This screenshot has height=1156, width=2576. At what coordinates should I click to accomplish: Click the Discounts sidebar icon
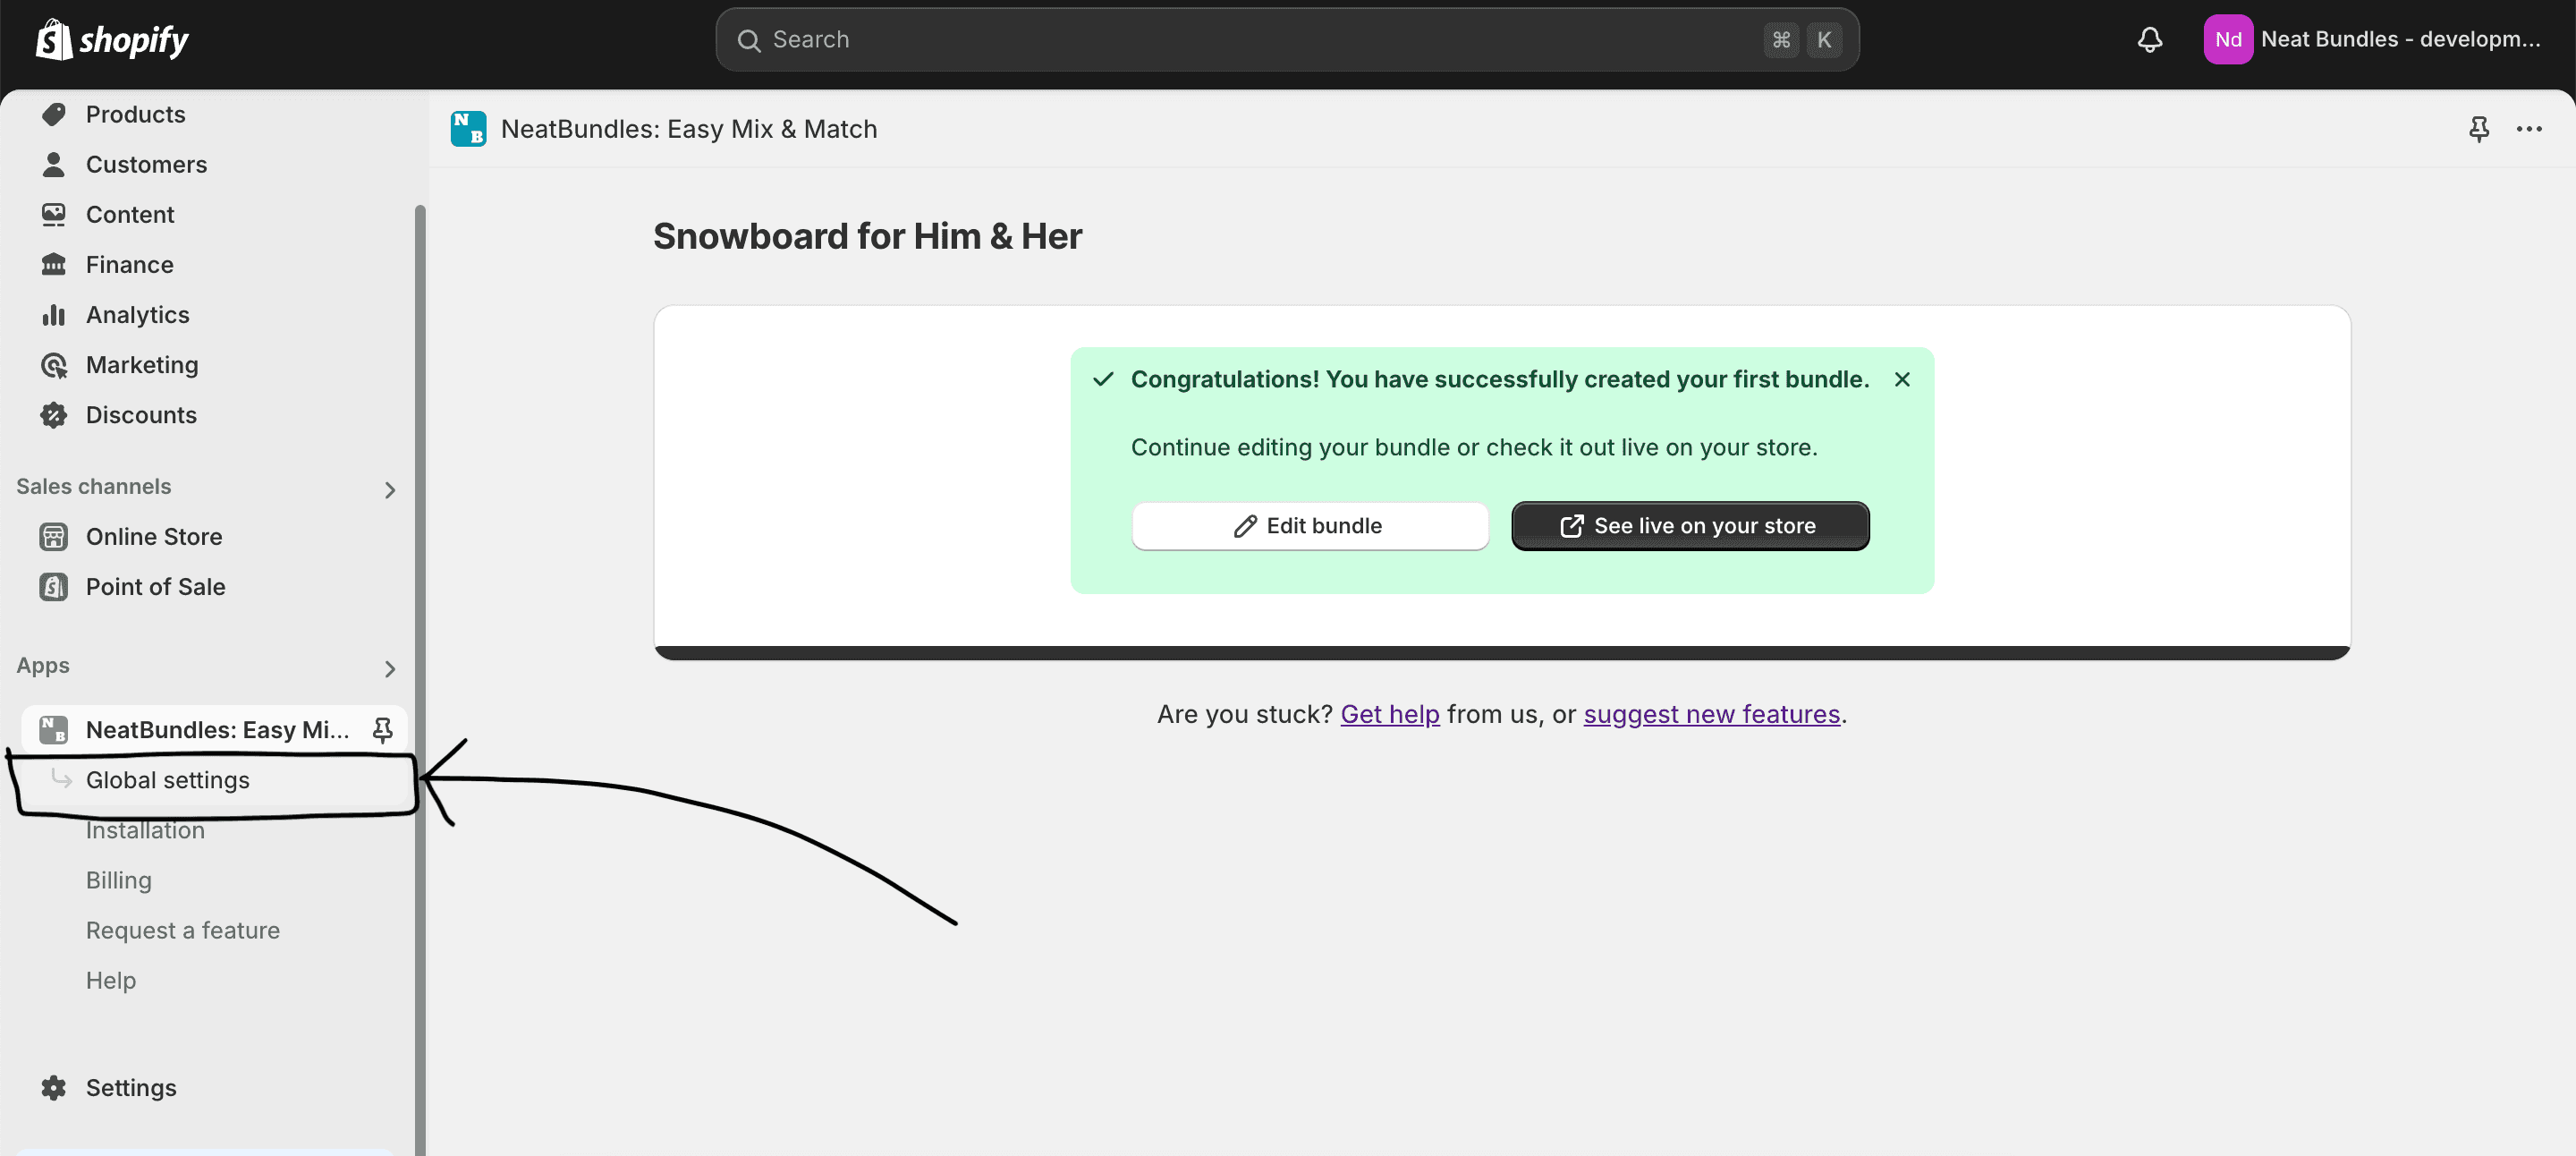pyautogui.click(x=54, y=415)
